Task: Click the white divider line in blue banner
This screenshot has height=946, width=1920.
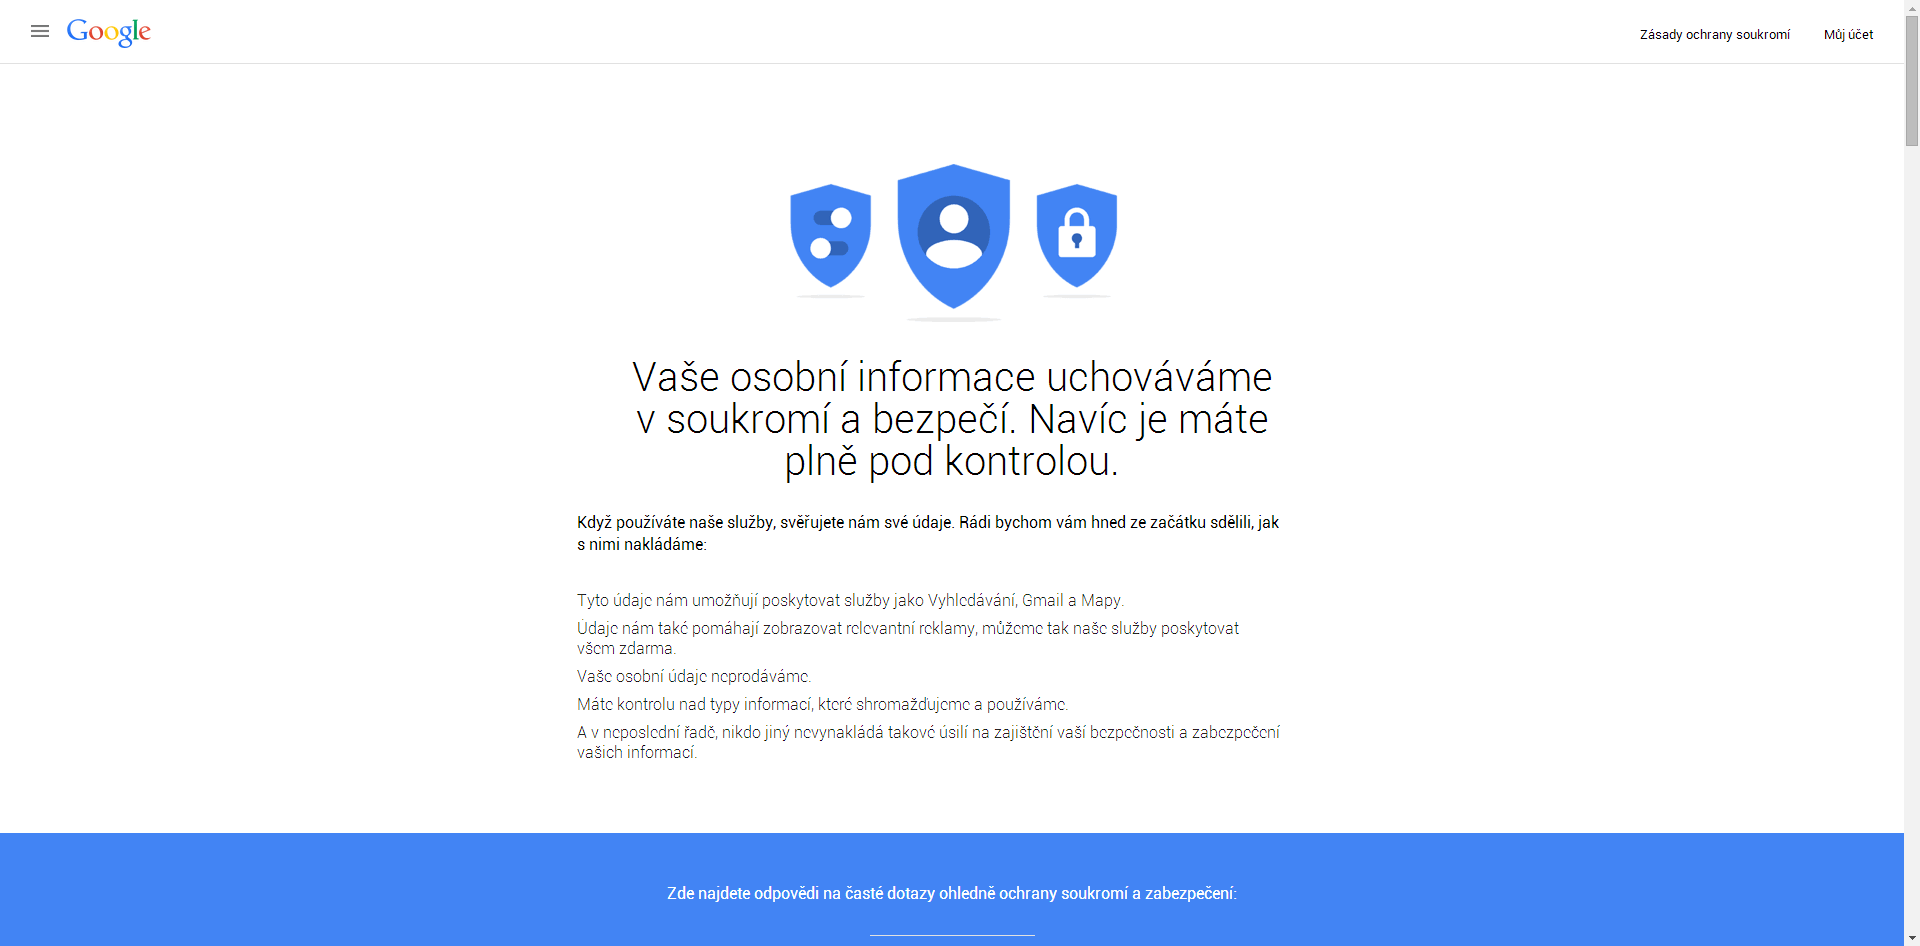Action: coord(952,935)
